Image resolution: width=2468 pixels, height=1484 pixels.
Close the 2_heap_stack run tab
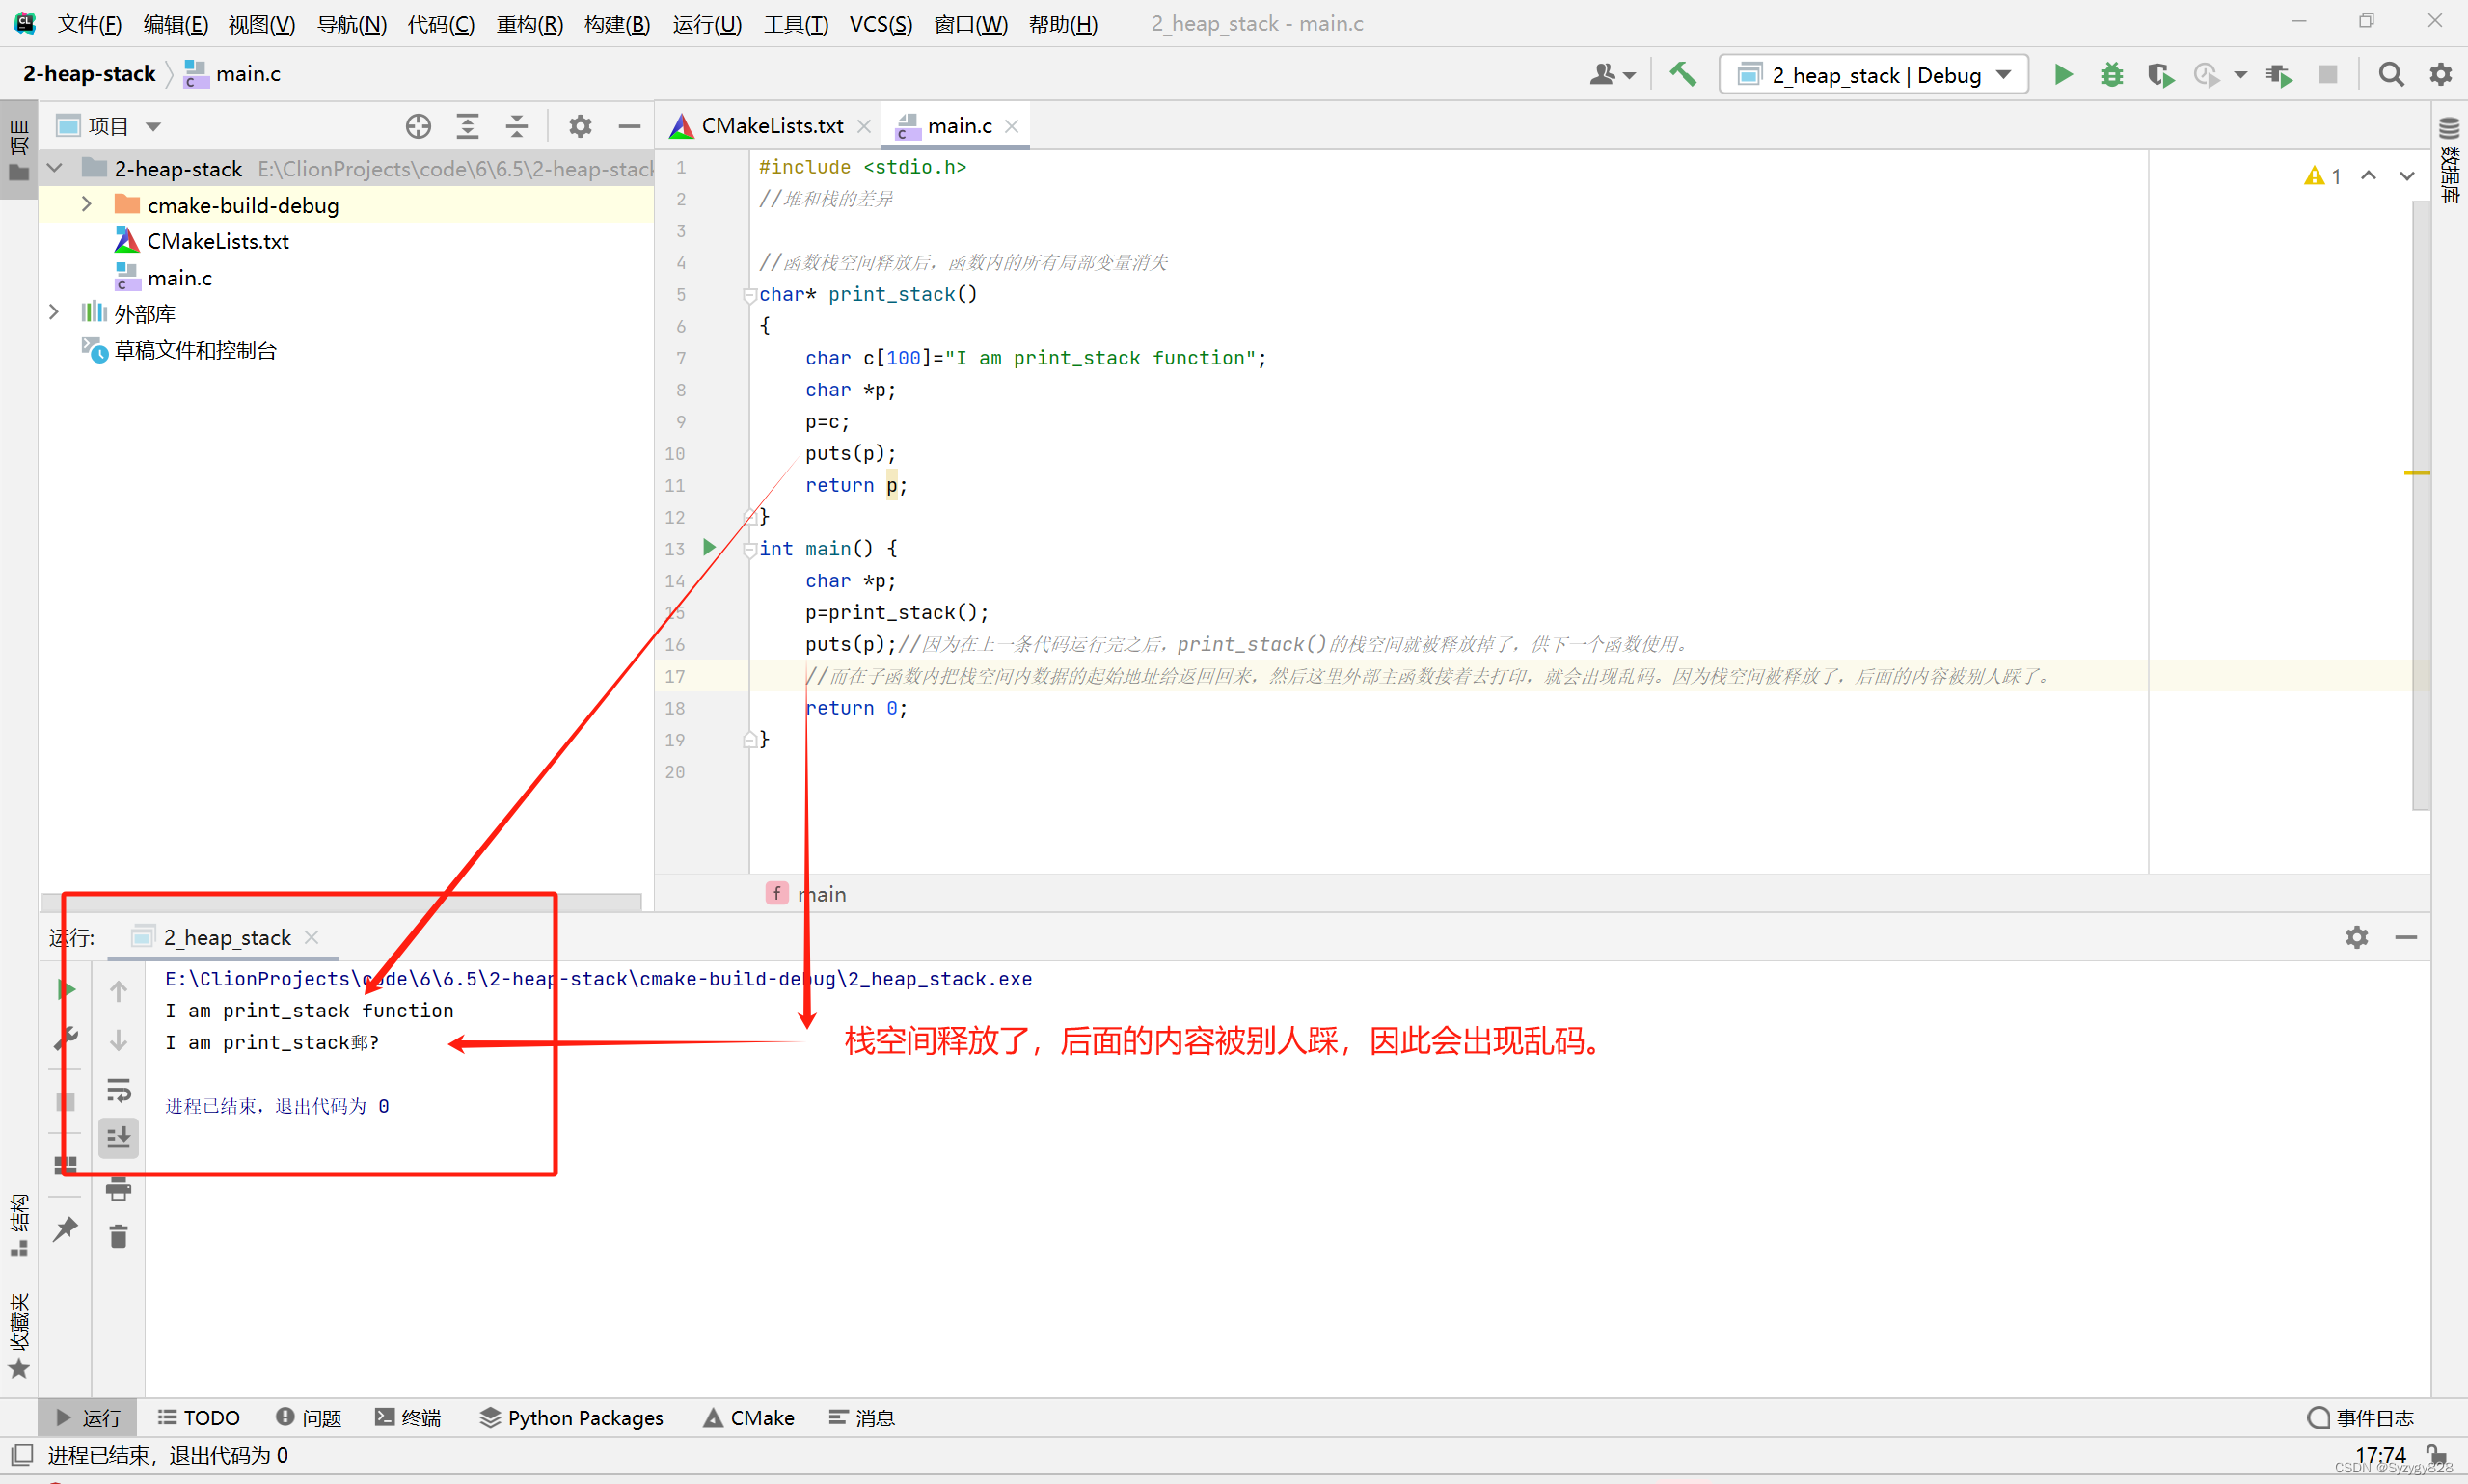pyautogui.click(x=312, y=937)
